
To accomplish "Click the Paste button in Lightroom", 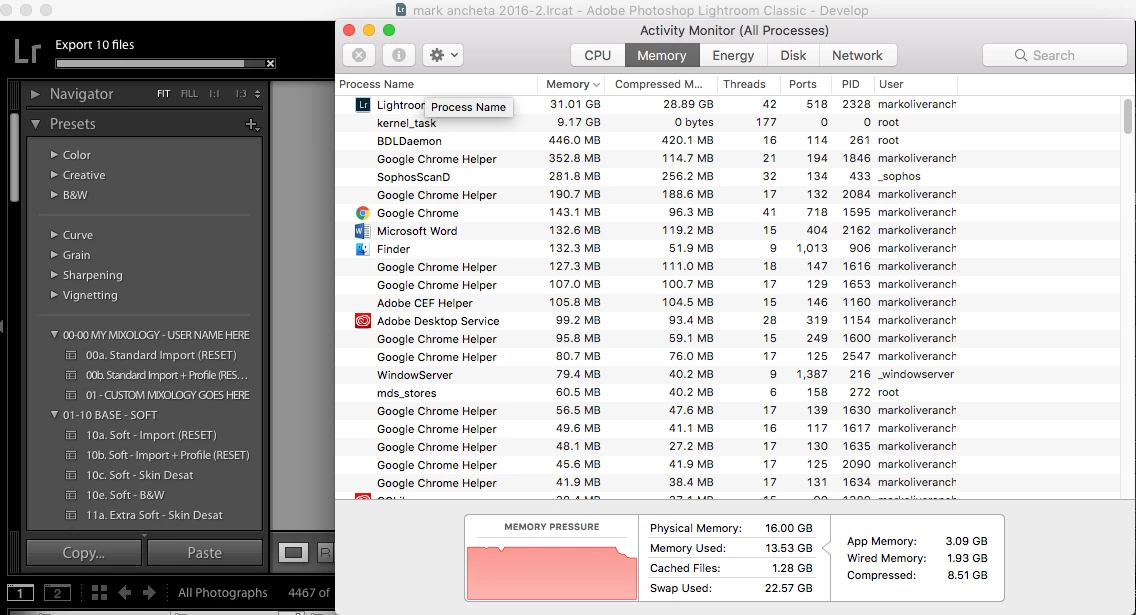I will pyautogui.click(x=204, y=553).
